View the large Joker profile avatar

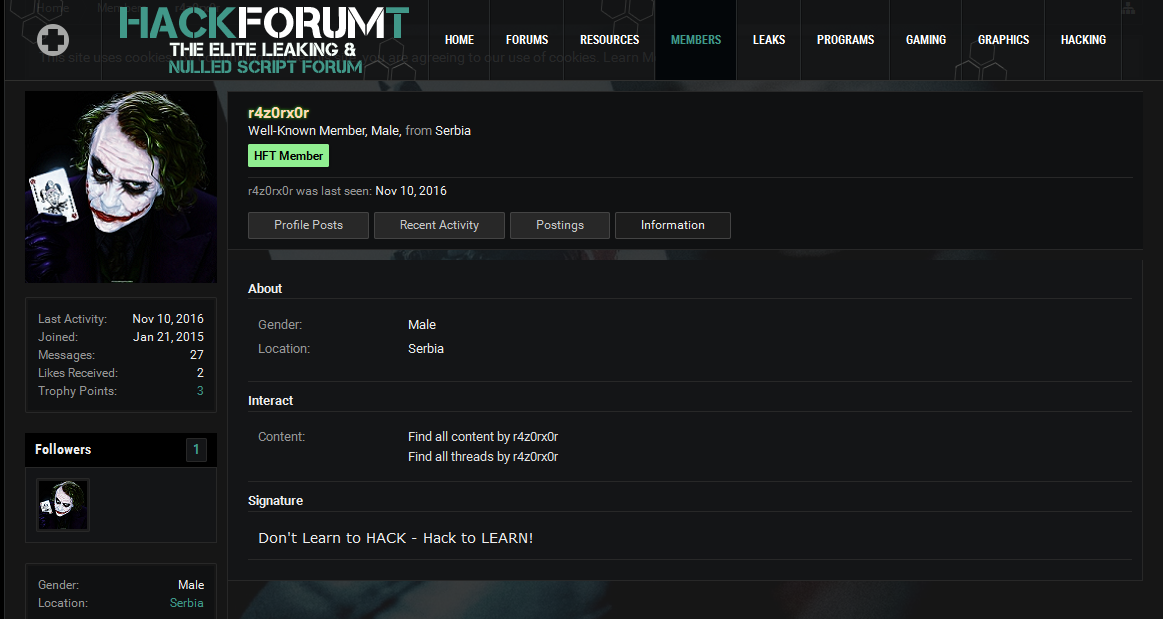coord(121,187)
